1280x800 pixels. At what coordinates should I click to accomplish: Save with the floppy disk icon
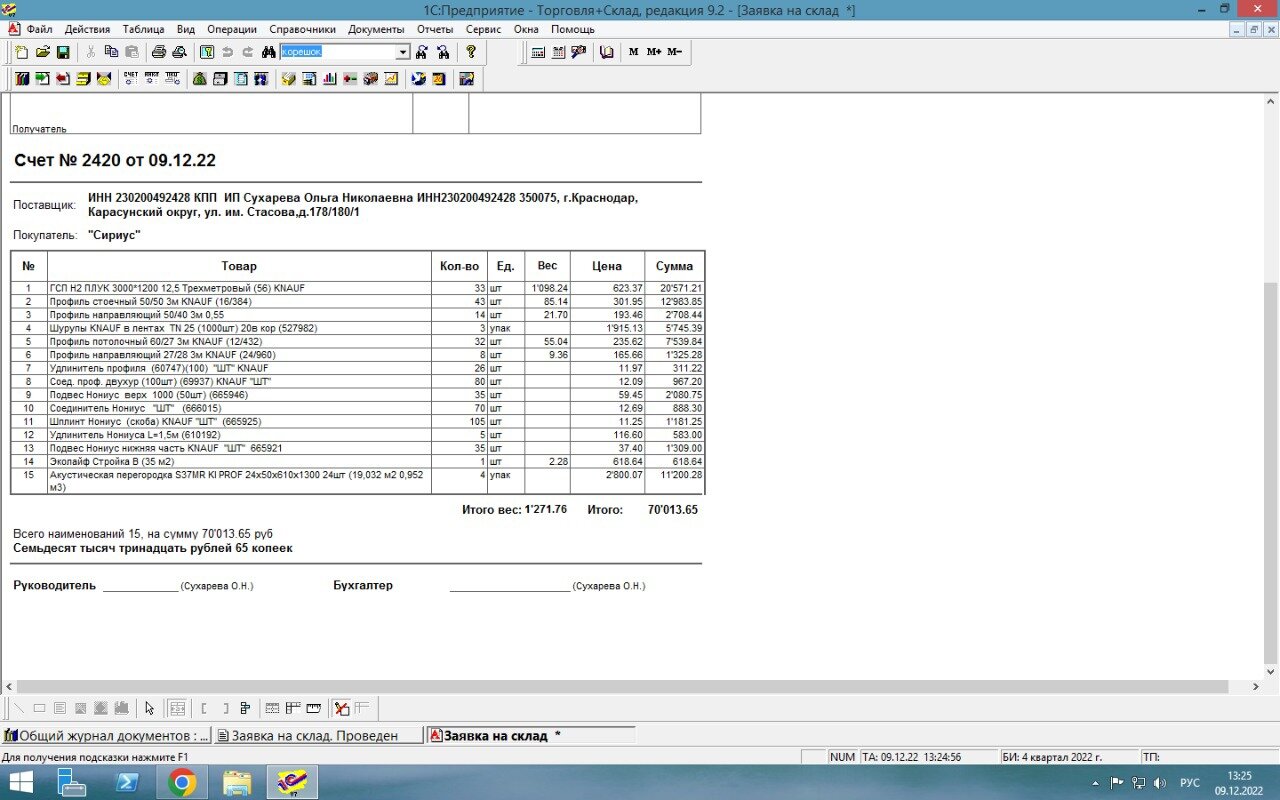63,52
